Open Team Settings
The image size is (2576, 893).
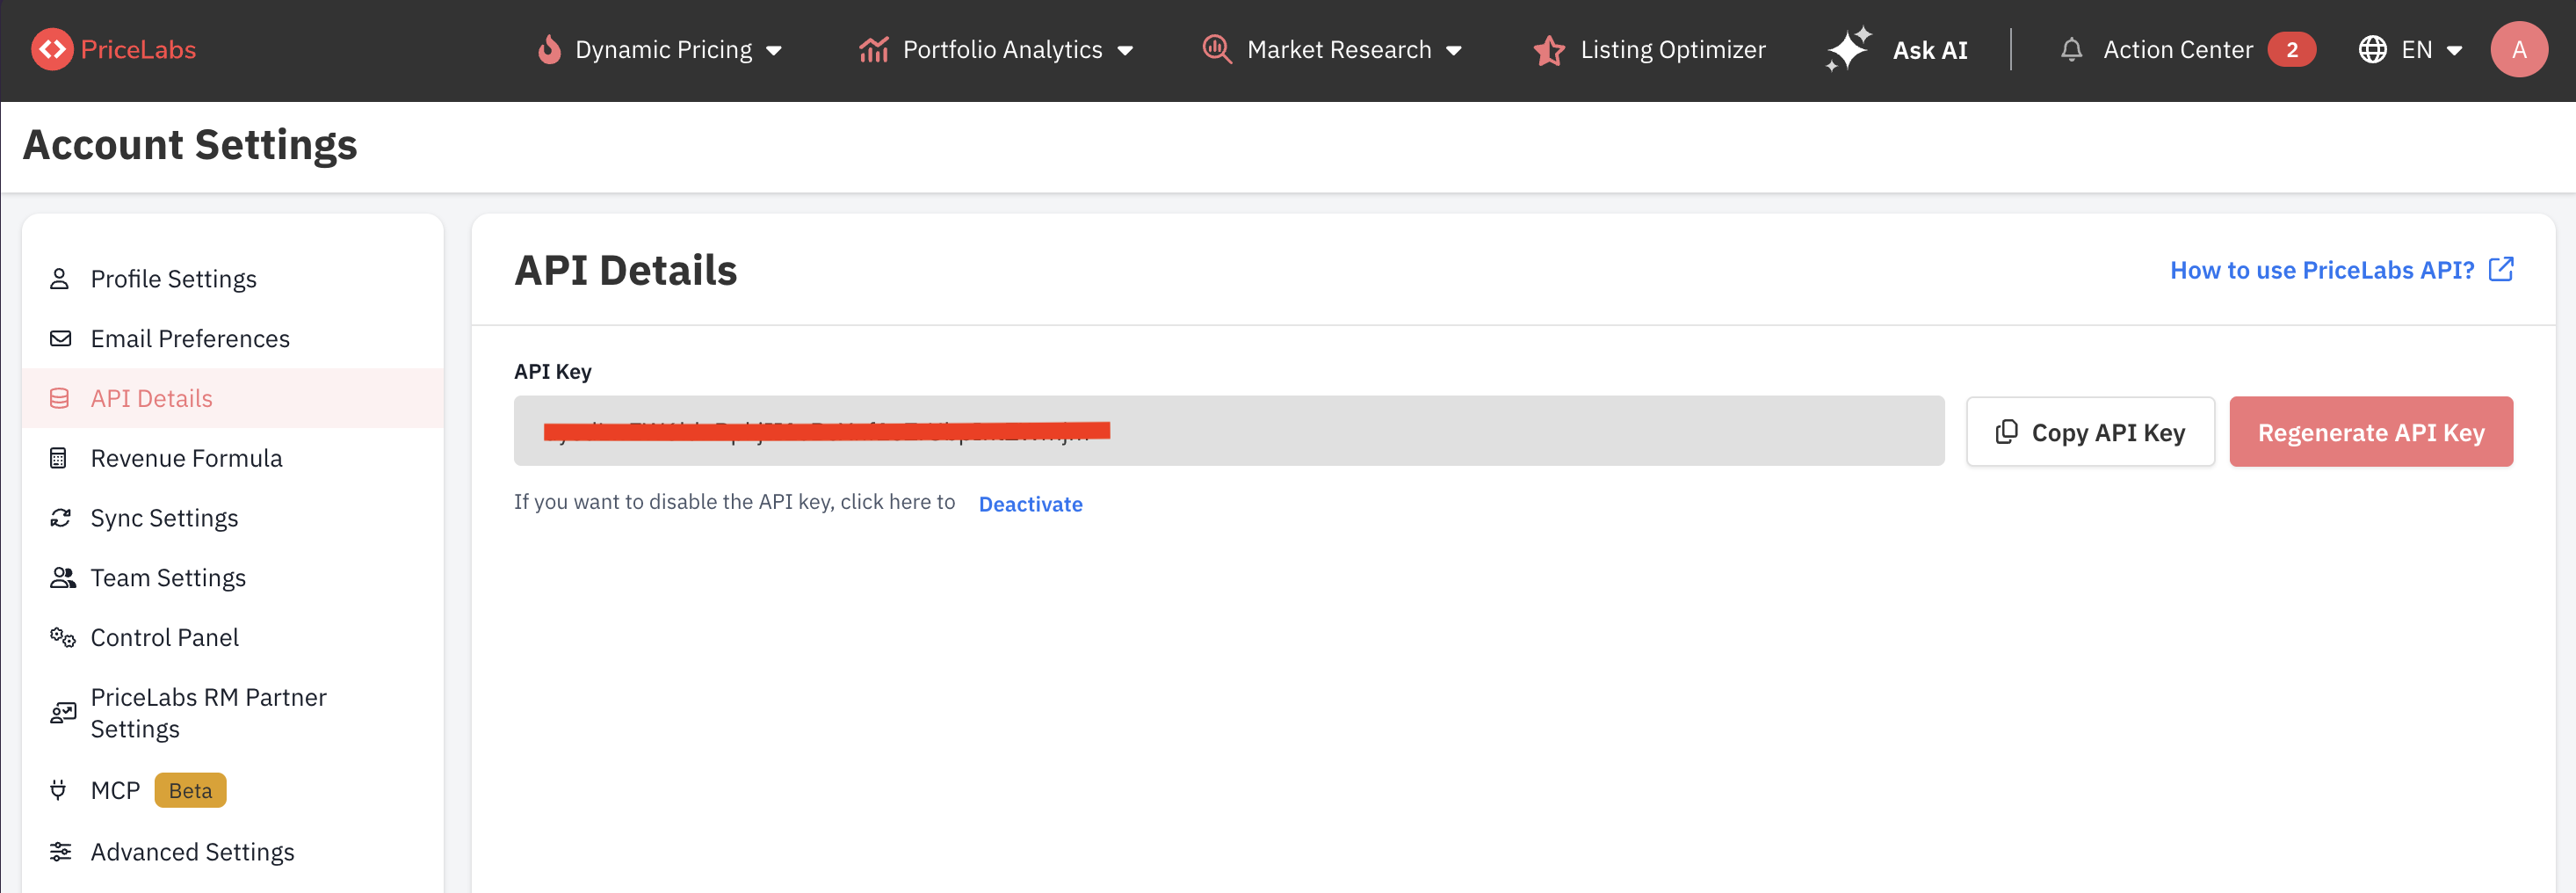(x=232, y=578)
